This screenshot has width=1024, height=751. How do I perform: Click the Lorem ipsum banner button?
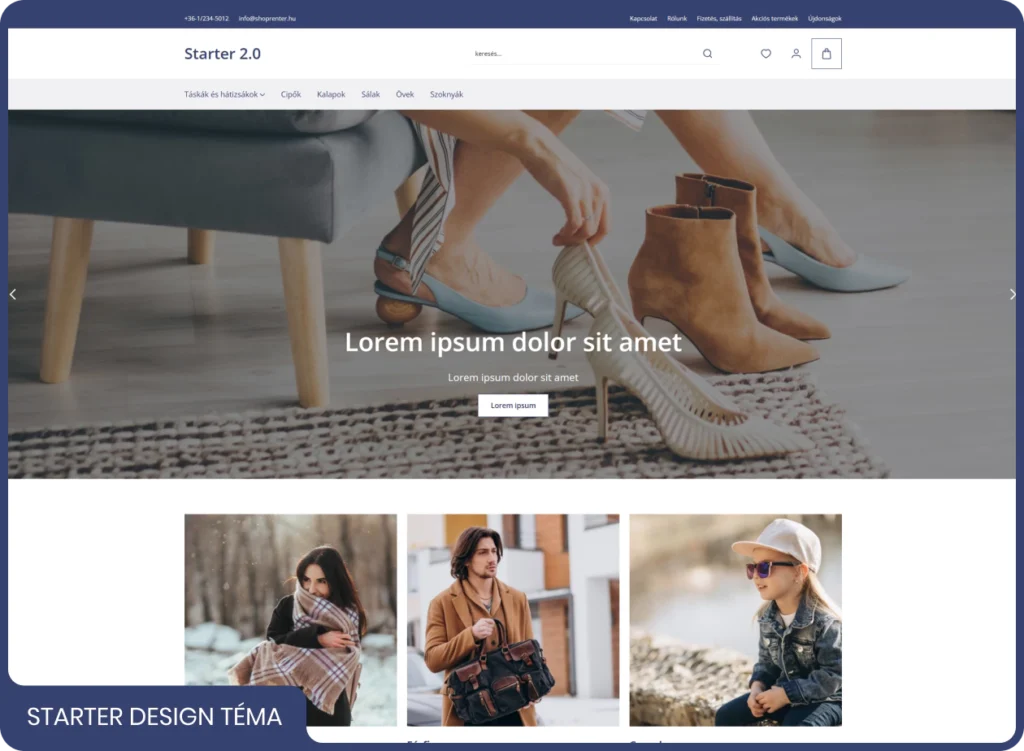point(513,406)
